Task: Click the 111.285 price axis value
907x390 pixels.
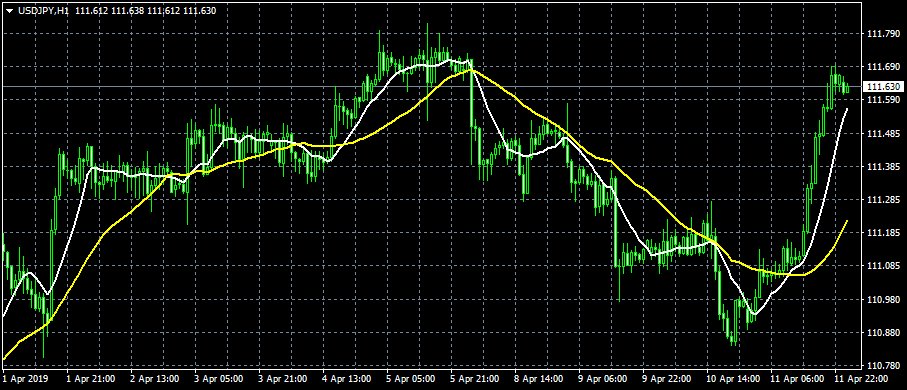Action: [882, 200]
